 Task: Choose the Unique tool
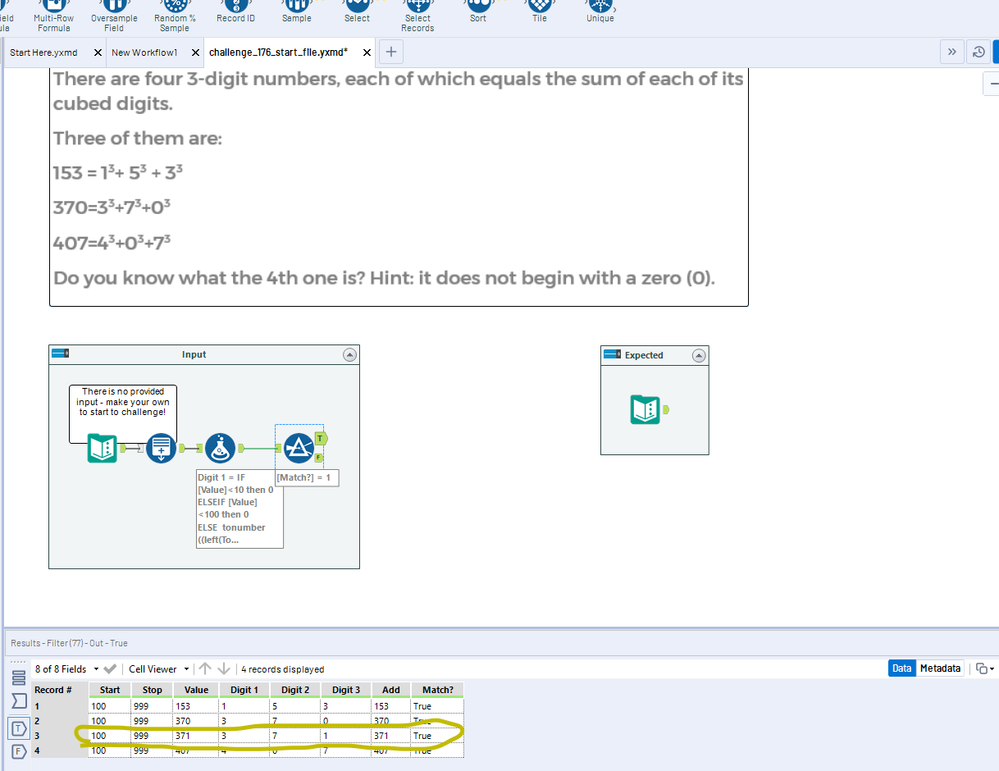pyautogui.click(x=600, y=12)
